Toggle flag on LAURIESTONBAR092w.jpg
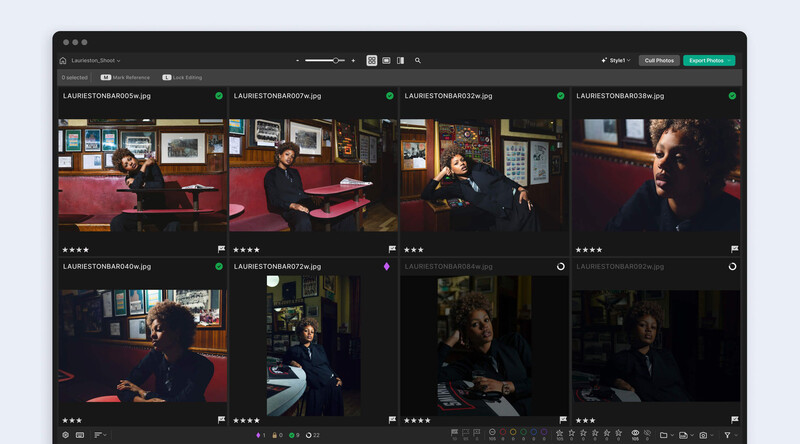Screen dimensions: 800x444 (735, 420)
